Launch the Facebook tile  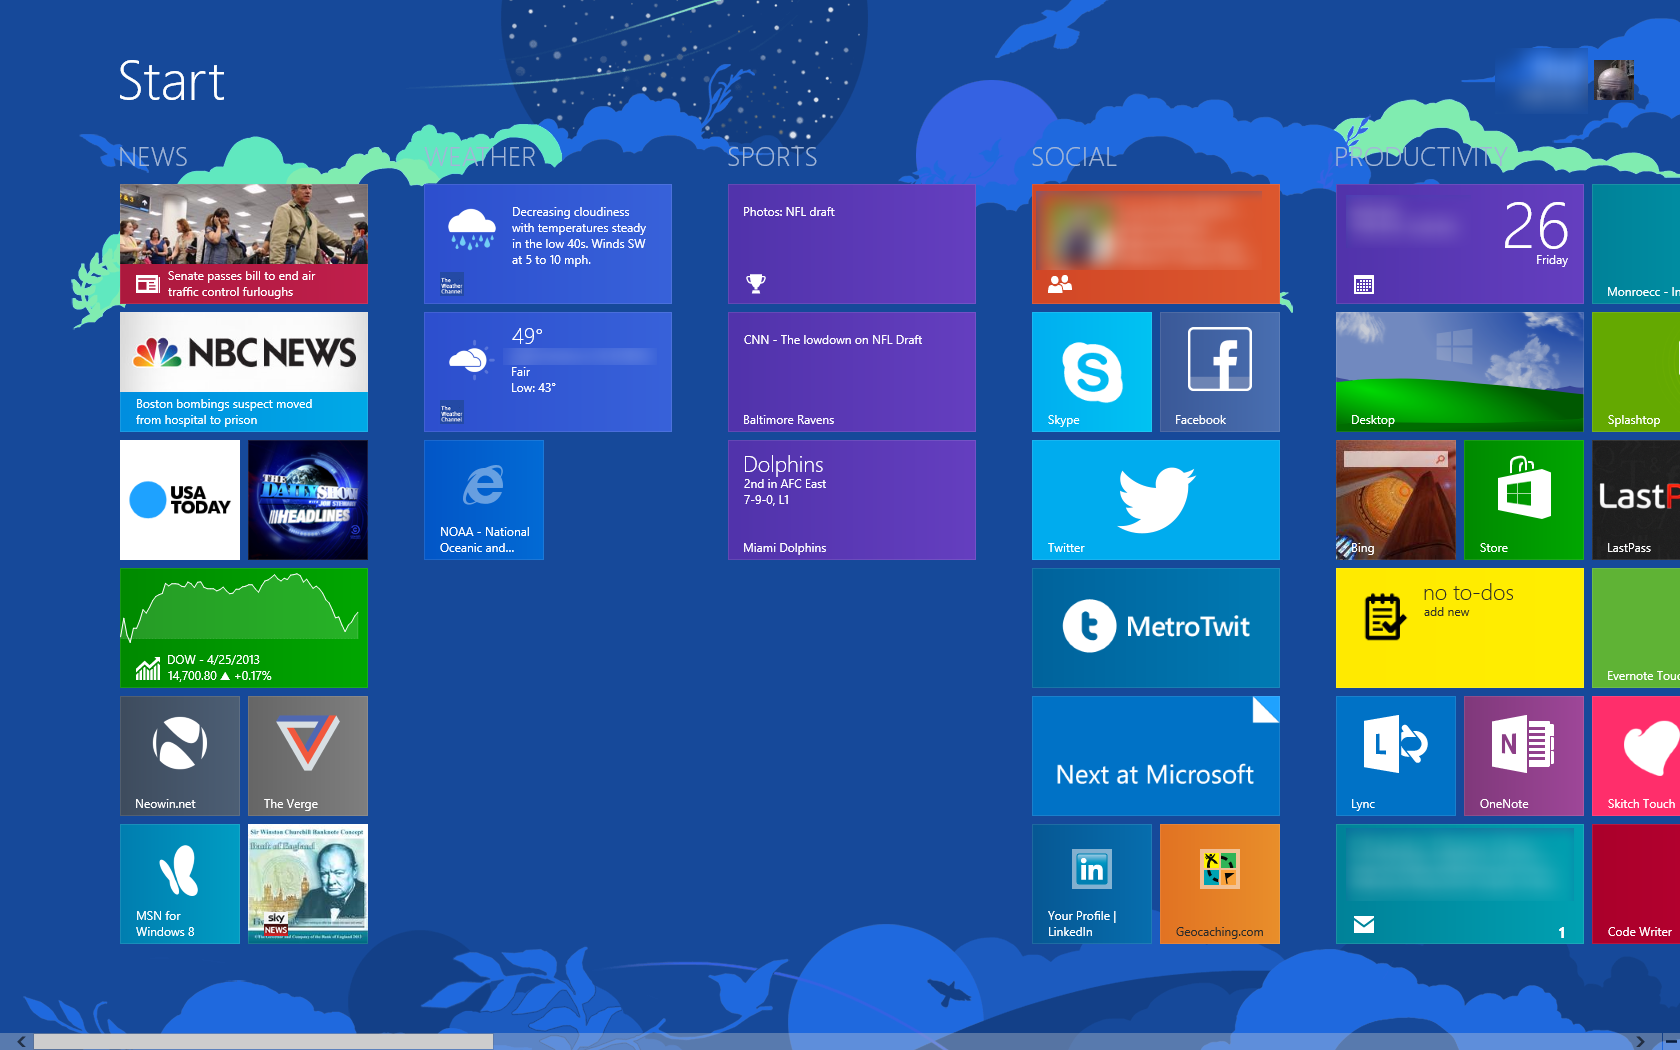(1219, 371)
